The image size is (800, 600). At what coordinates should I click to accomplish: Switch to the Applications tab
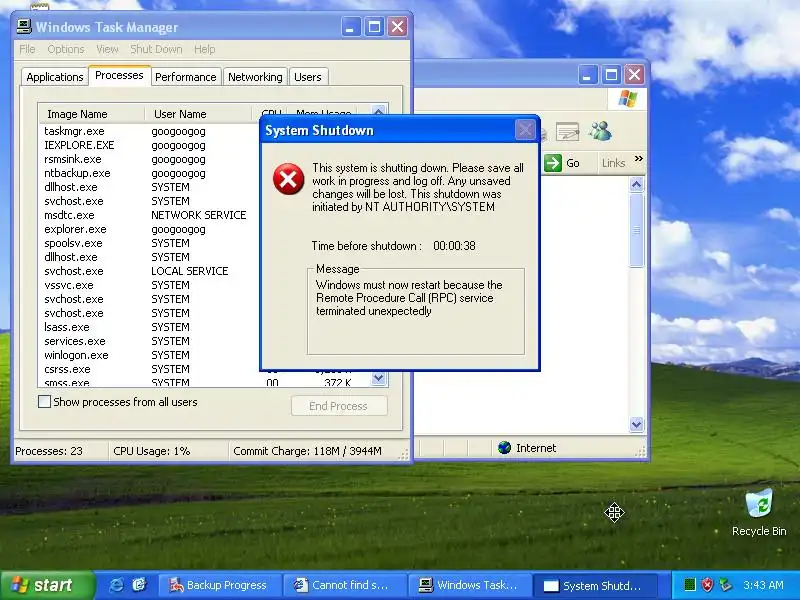click(x=55, y=77)
